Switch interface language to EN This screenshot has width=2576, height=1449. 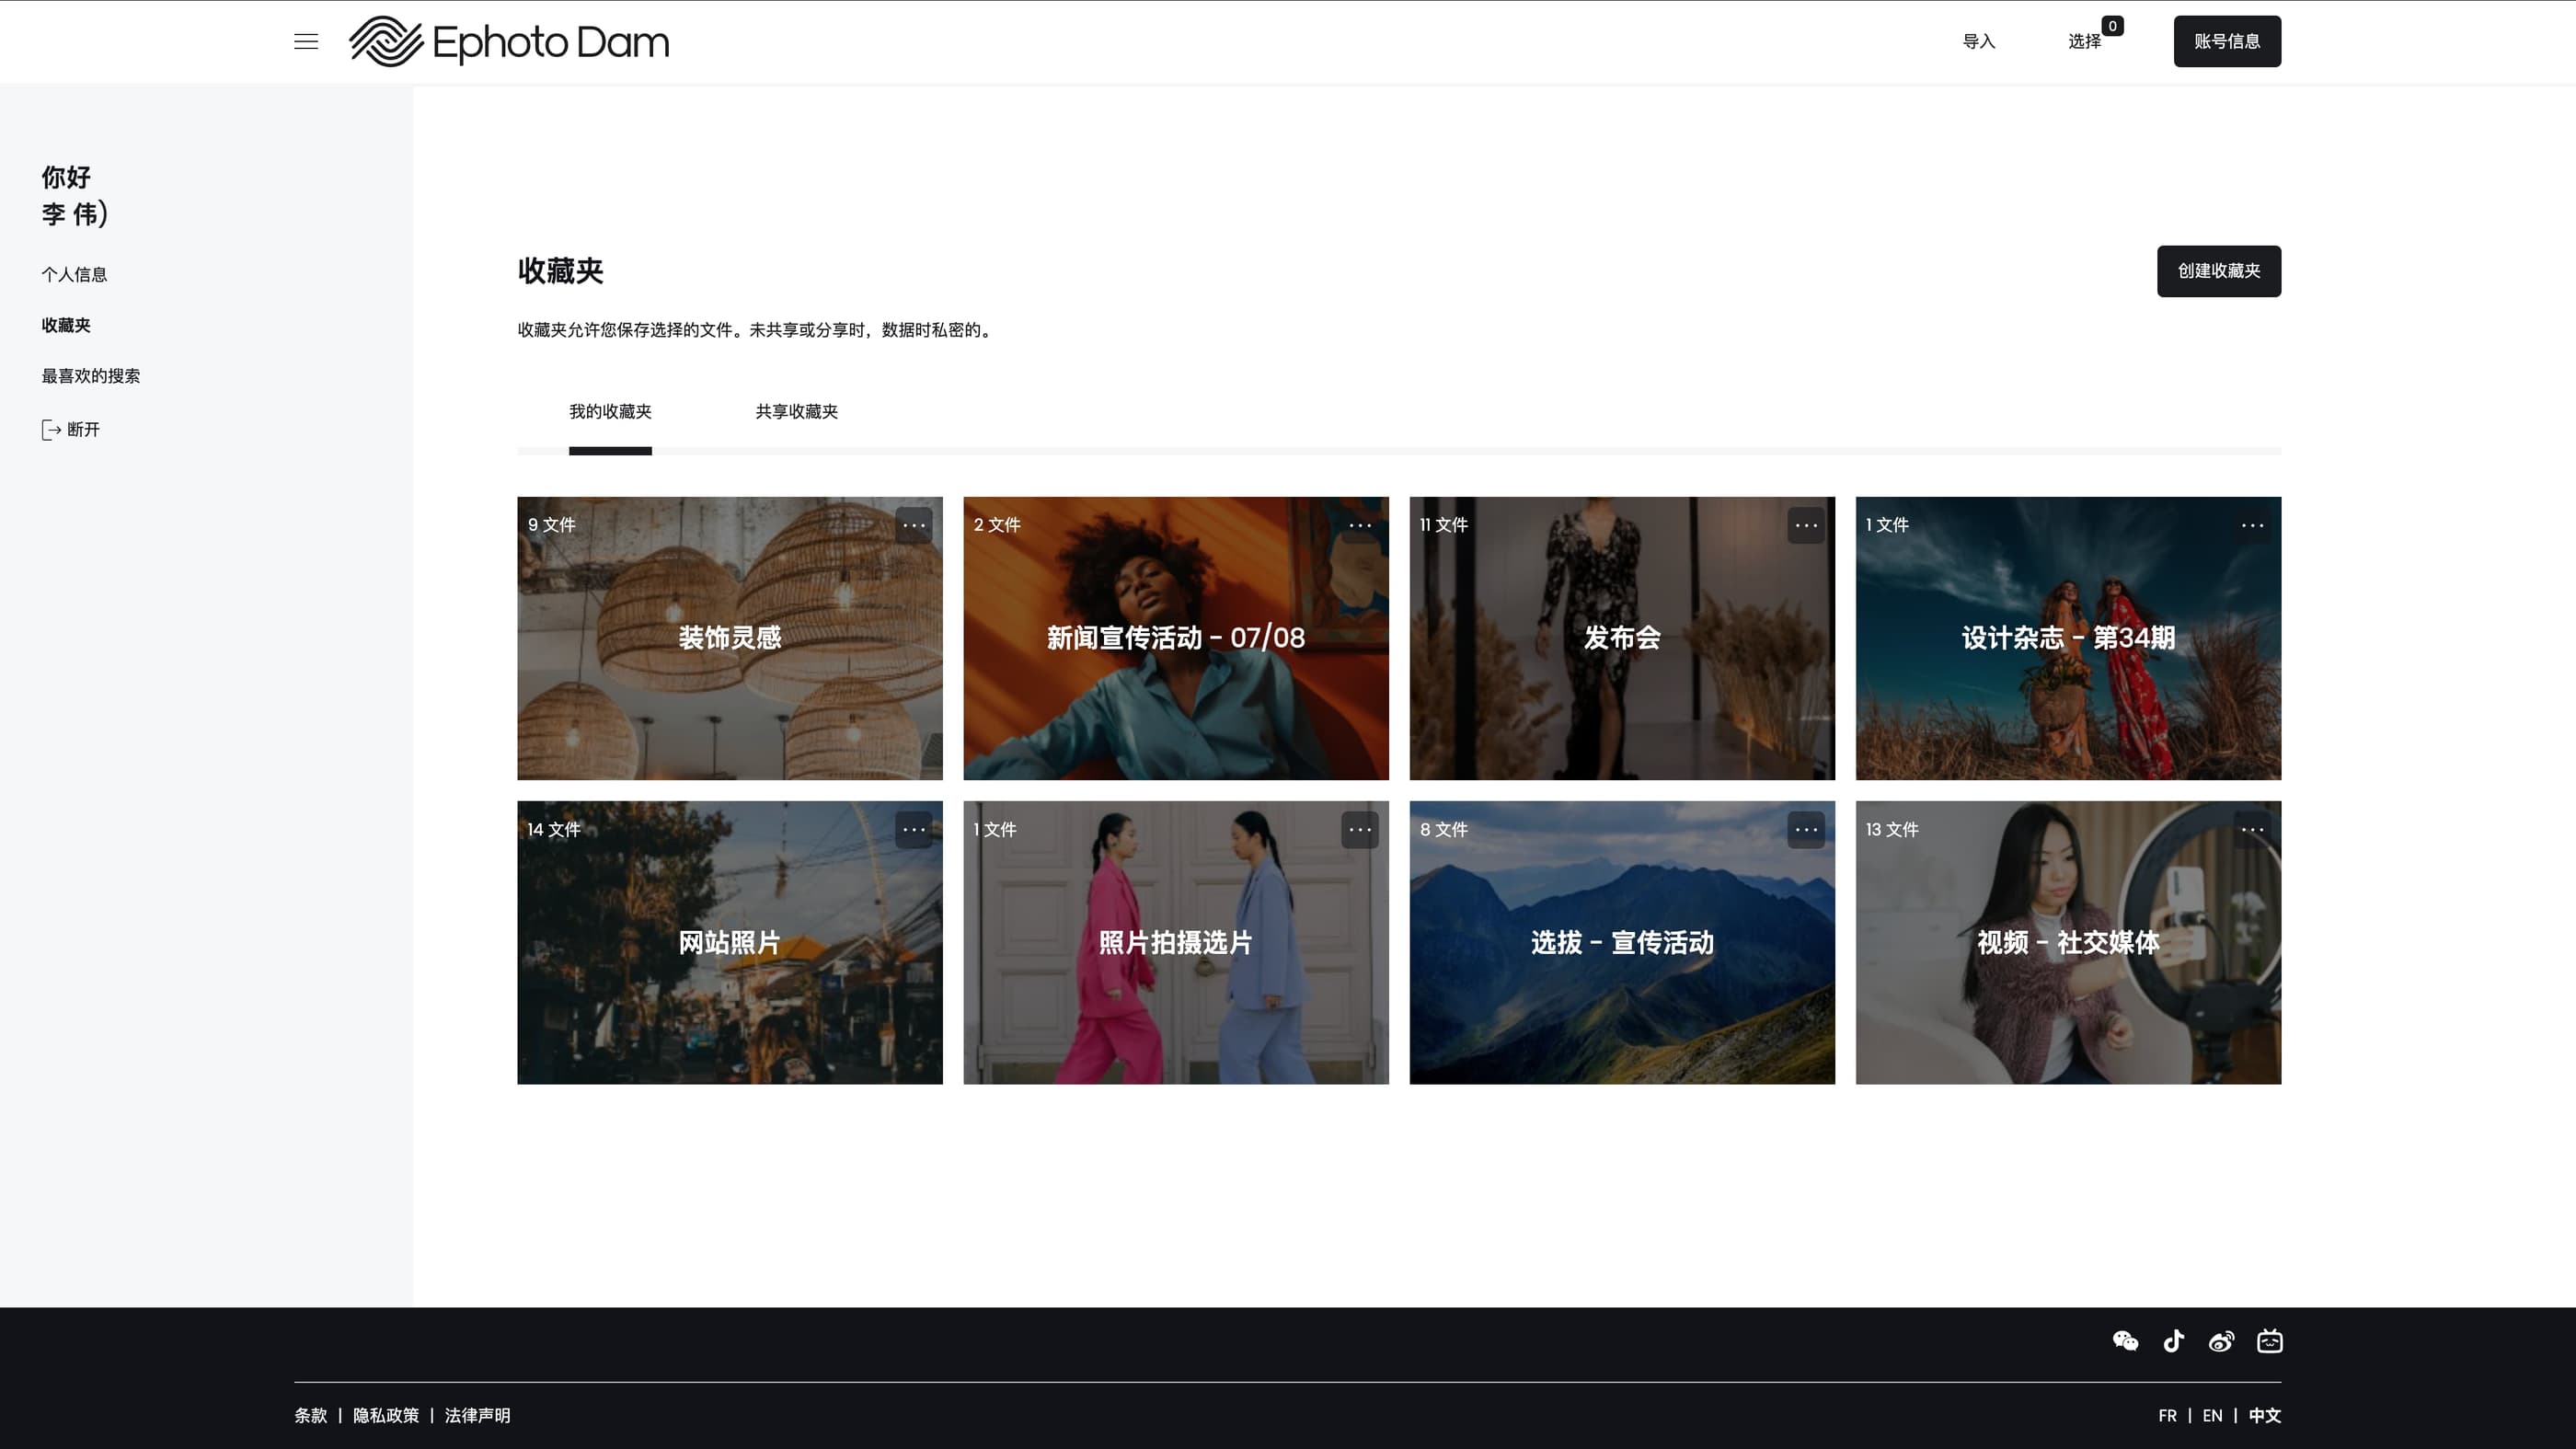(2212, 1415)
